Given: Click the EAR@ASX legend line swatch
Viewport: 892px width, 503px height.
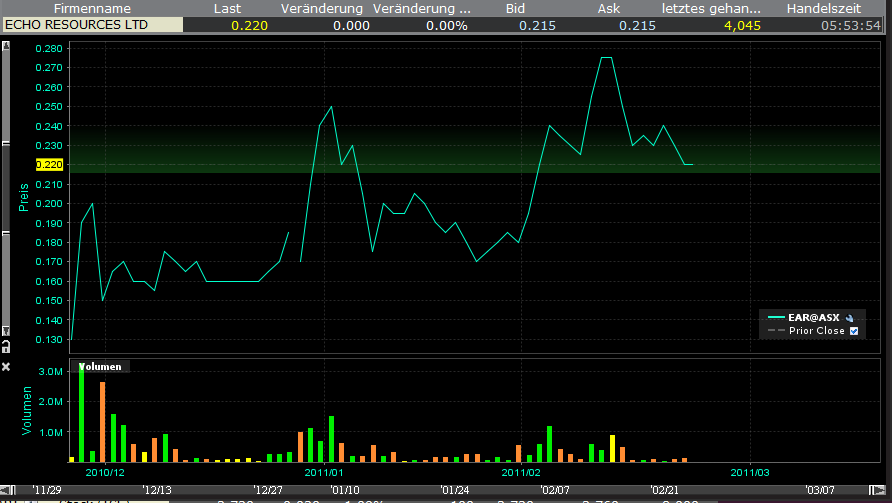Looking at the screenshot, I should (x=776, y=317).
